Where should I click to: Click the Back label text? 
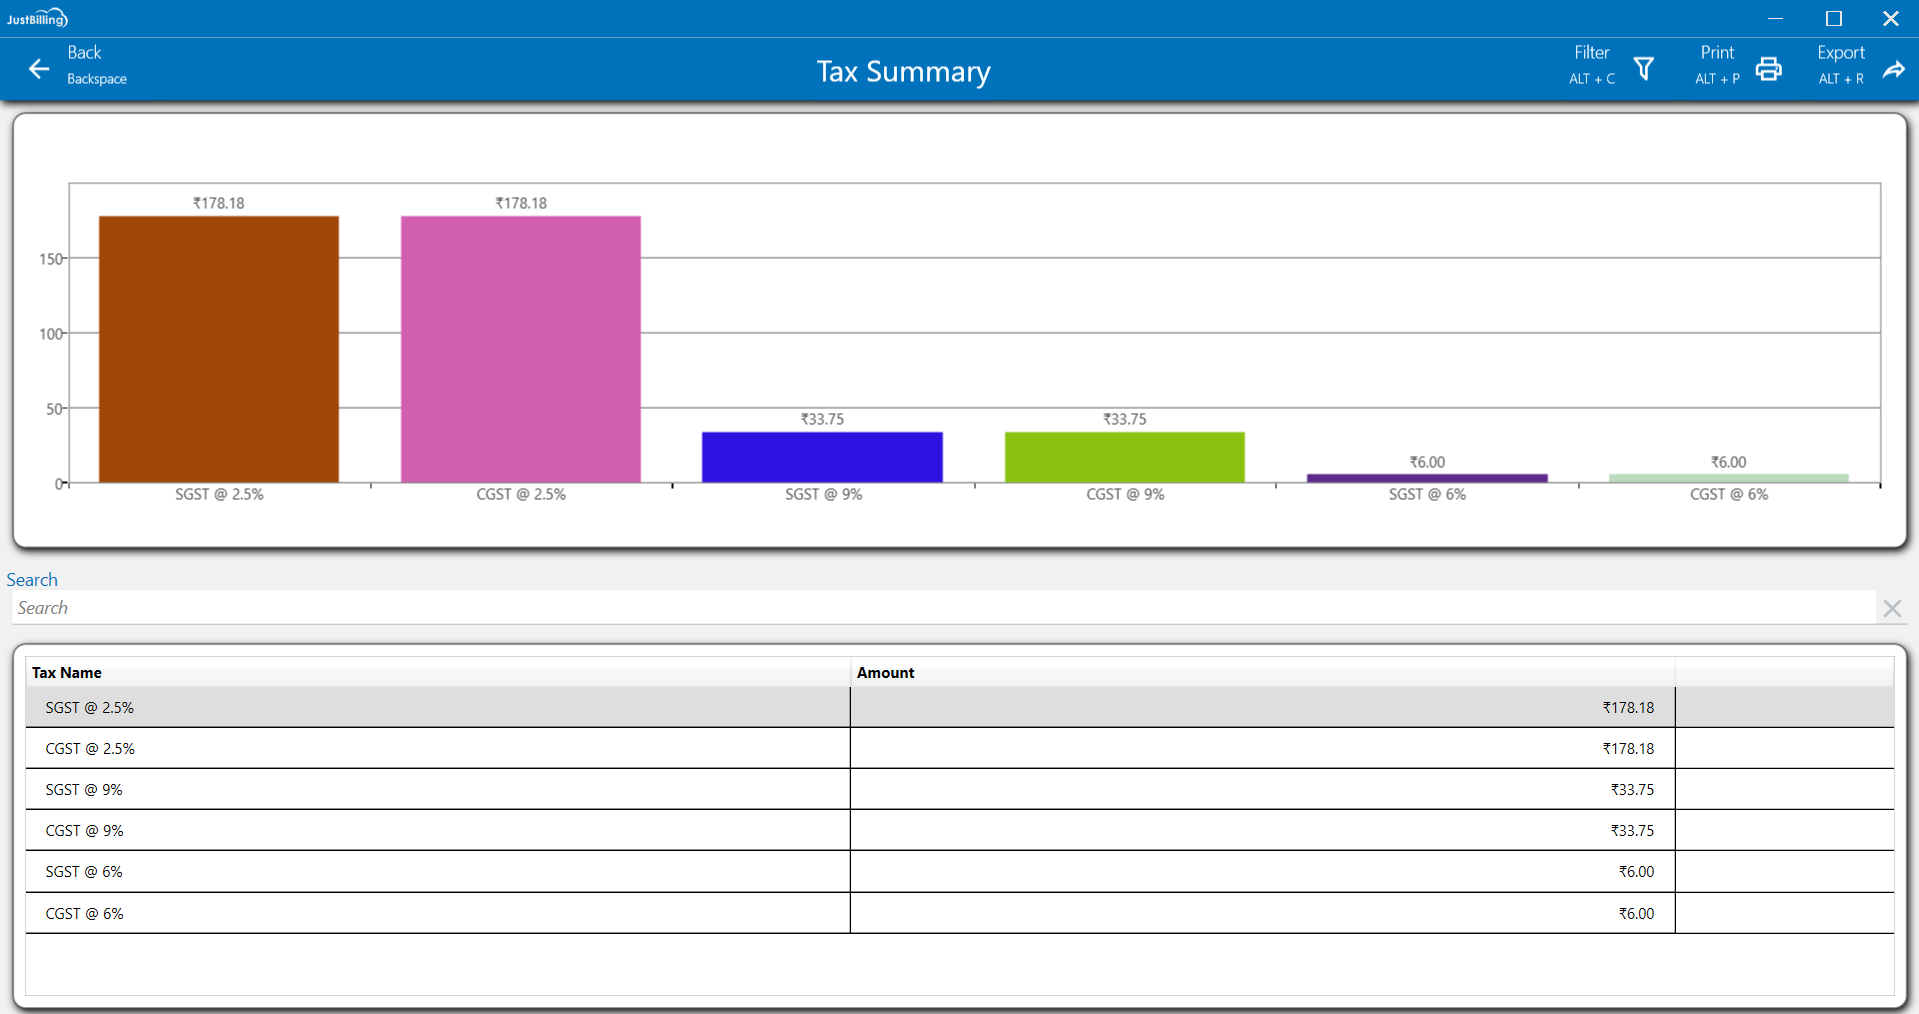pos(84,53)
